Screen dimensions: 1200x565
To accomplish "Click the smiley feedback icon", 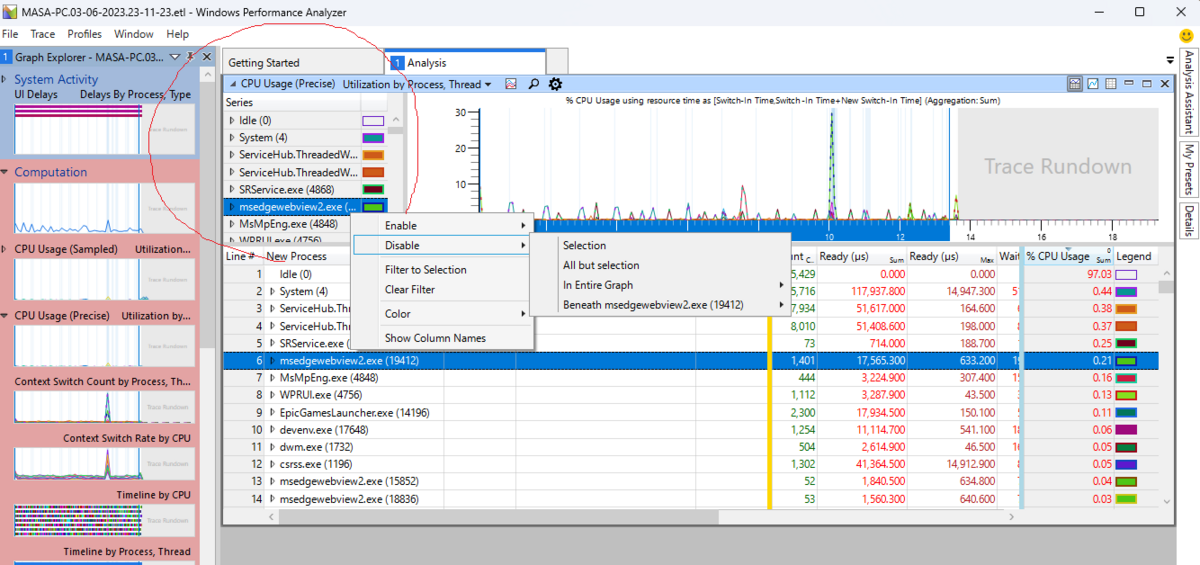I will 1187,35.
